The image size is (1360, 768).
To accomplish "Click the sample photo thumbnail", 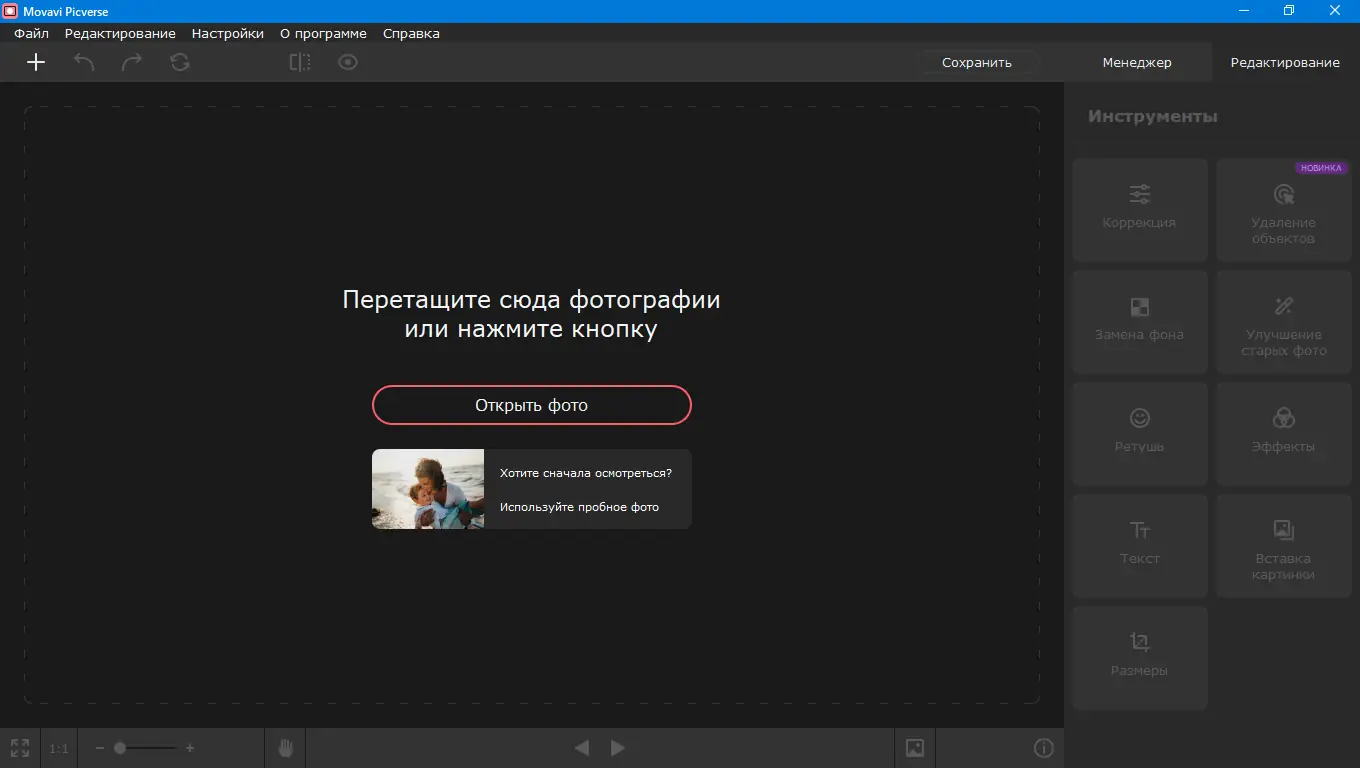I will pyautogui.click(x=427, y=489).
